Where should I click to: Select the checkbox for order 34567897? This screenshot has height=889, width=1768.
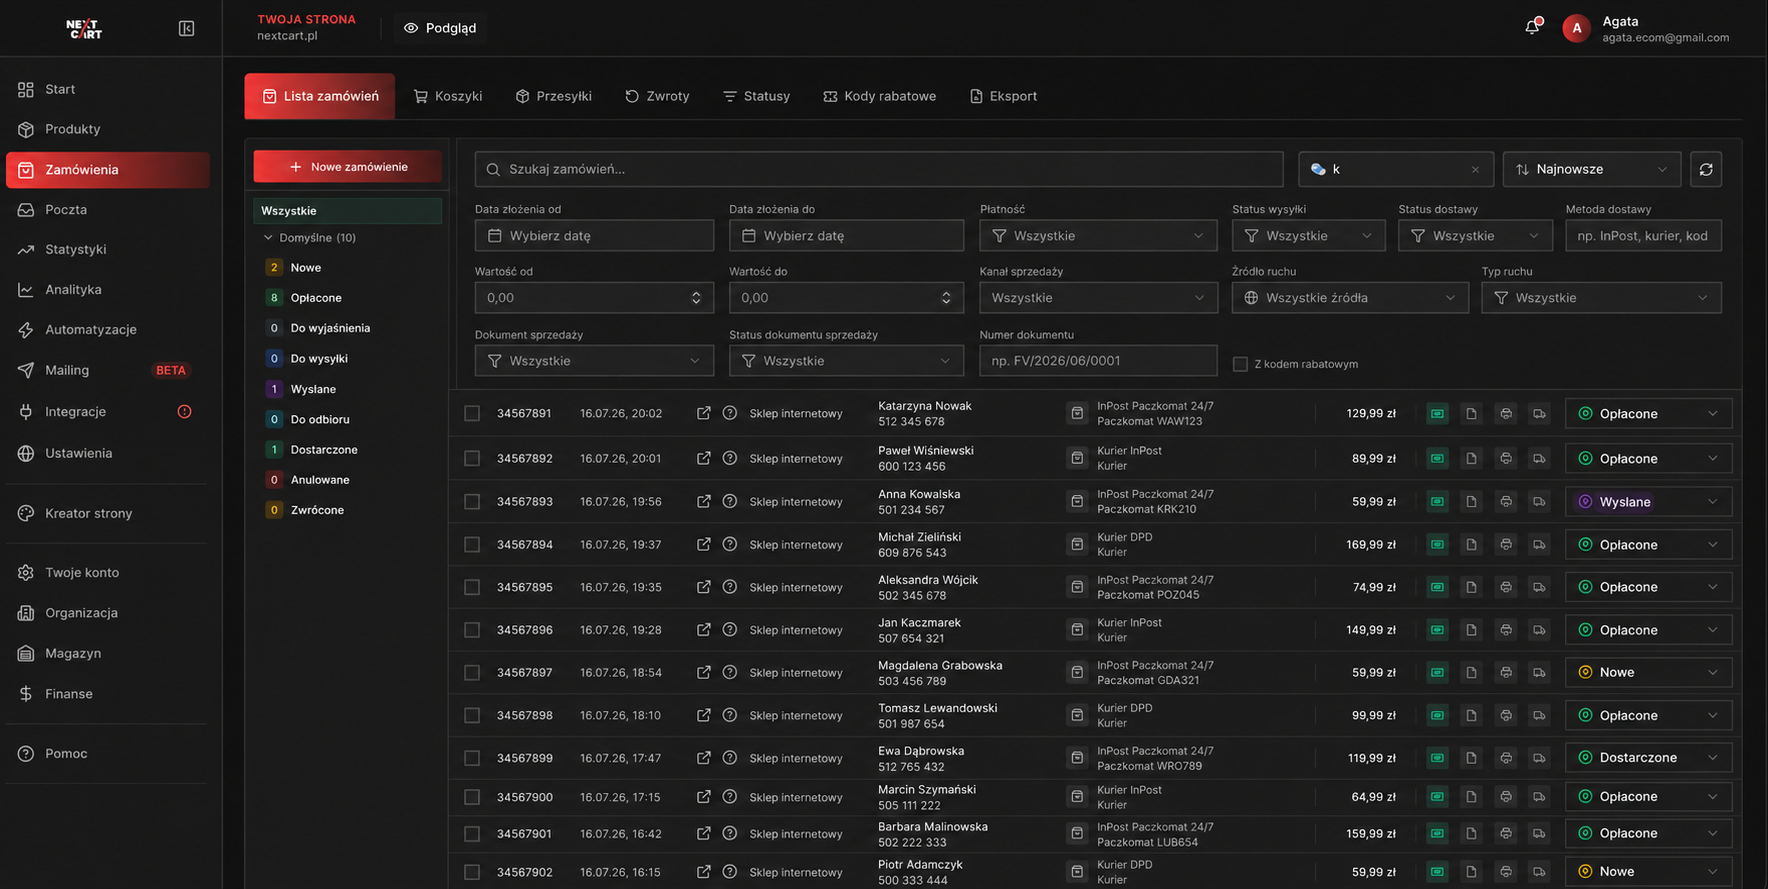tap(472, 672)
